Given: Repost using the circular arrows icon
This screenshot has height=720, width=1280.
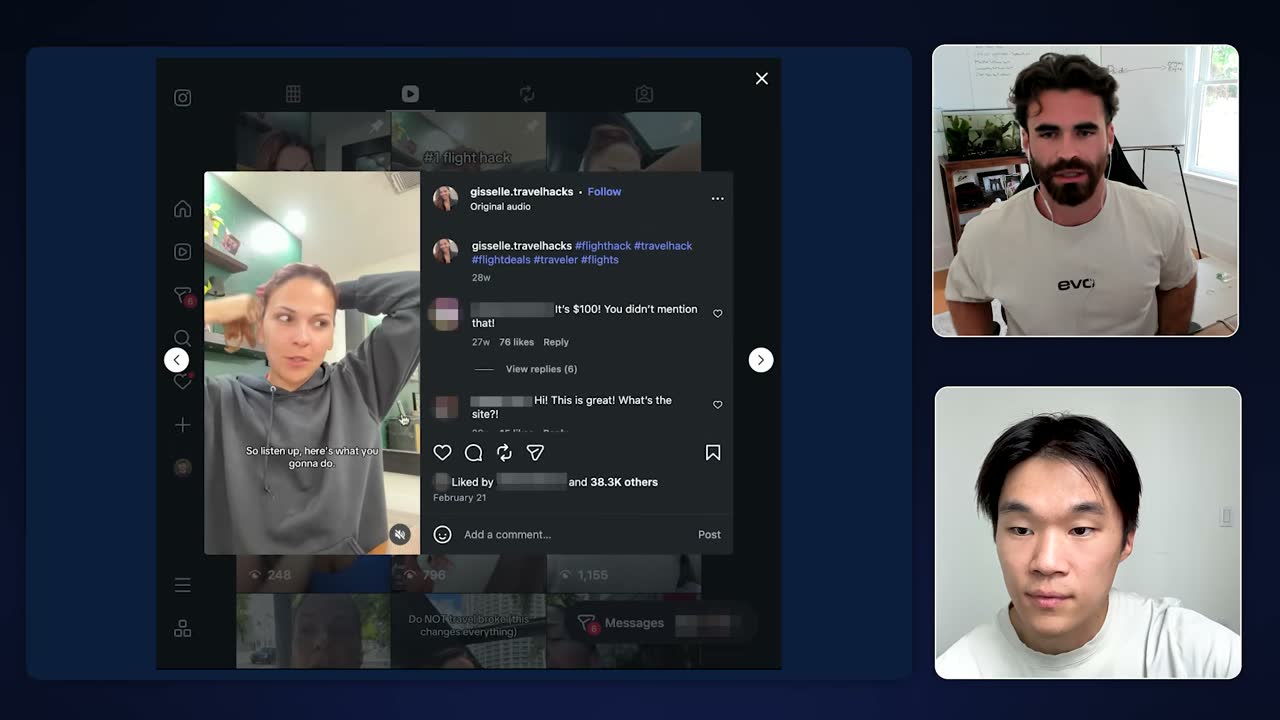Looking at the screenshot, I should (505, 453).
